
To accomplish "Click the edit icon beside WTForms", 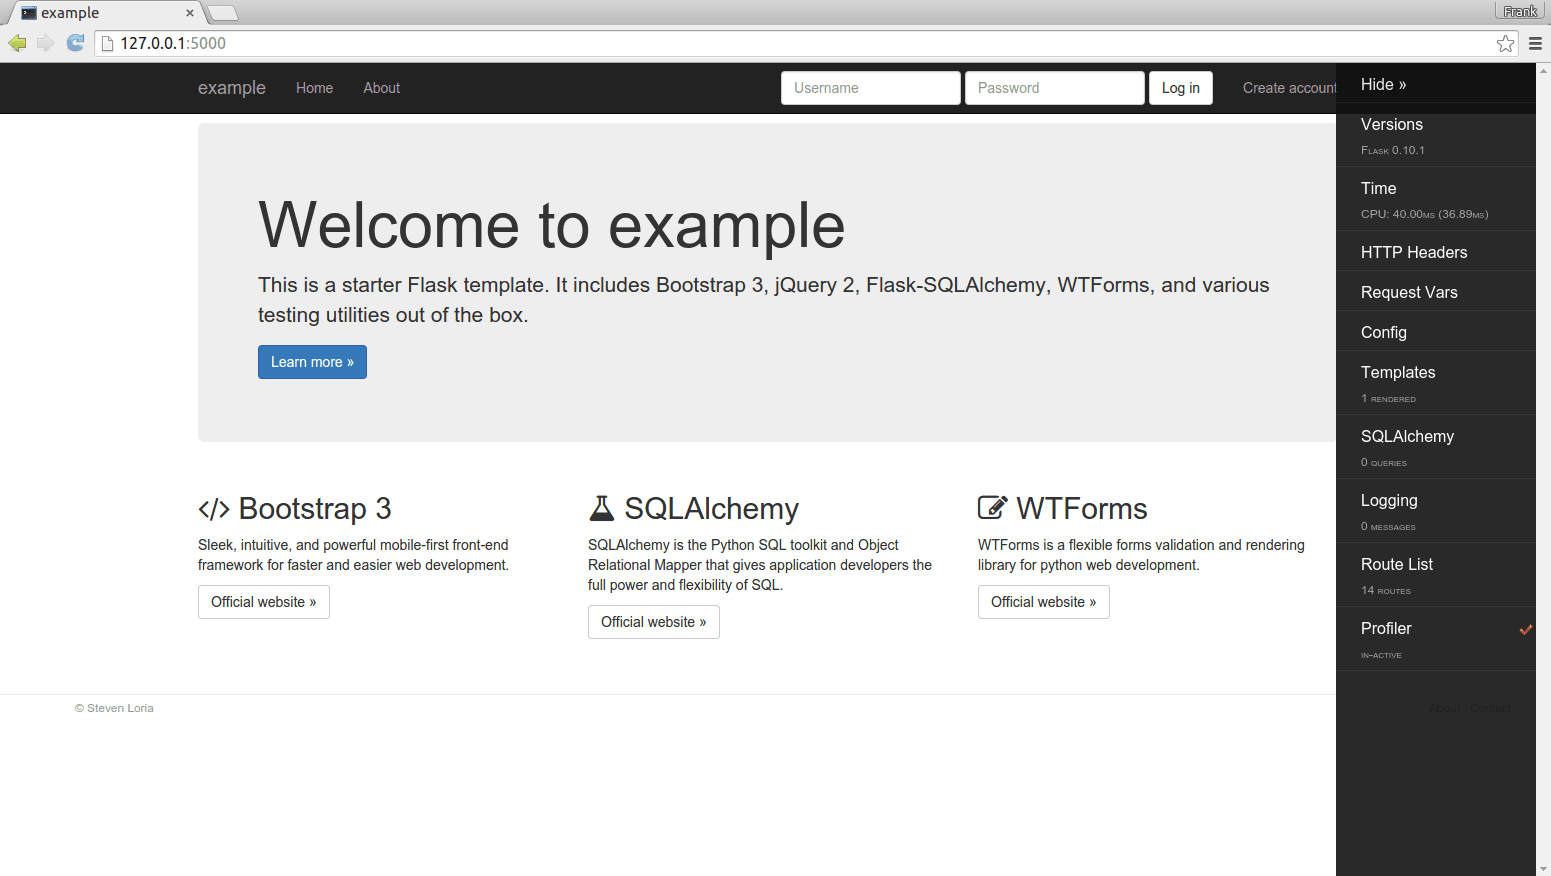I will (992, 507).
